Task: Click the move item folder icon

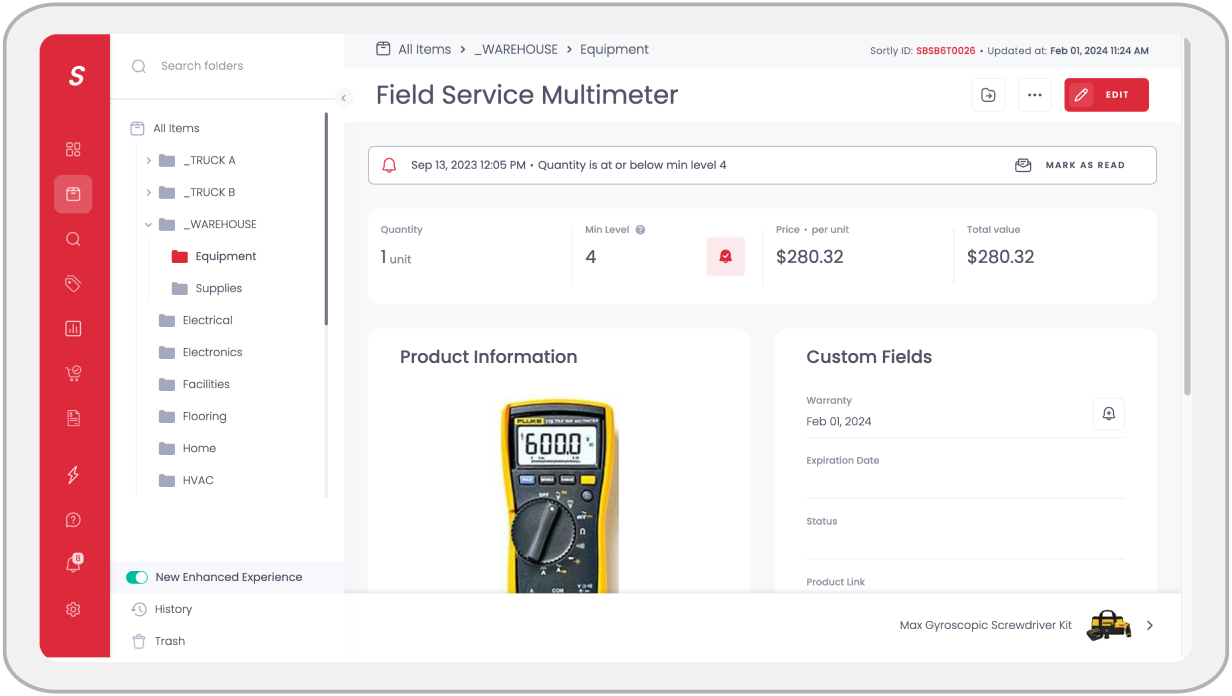Action: (988, 94)
